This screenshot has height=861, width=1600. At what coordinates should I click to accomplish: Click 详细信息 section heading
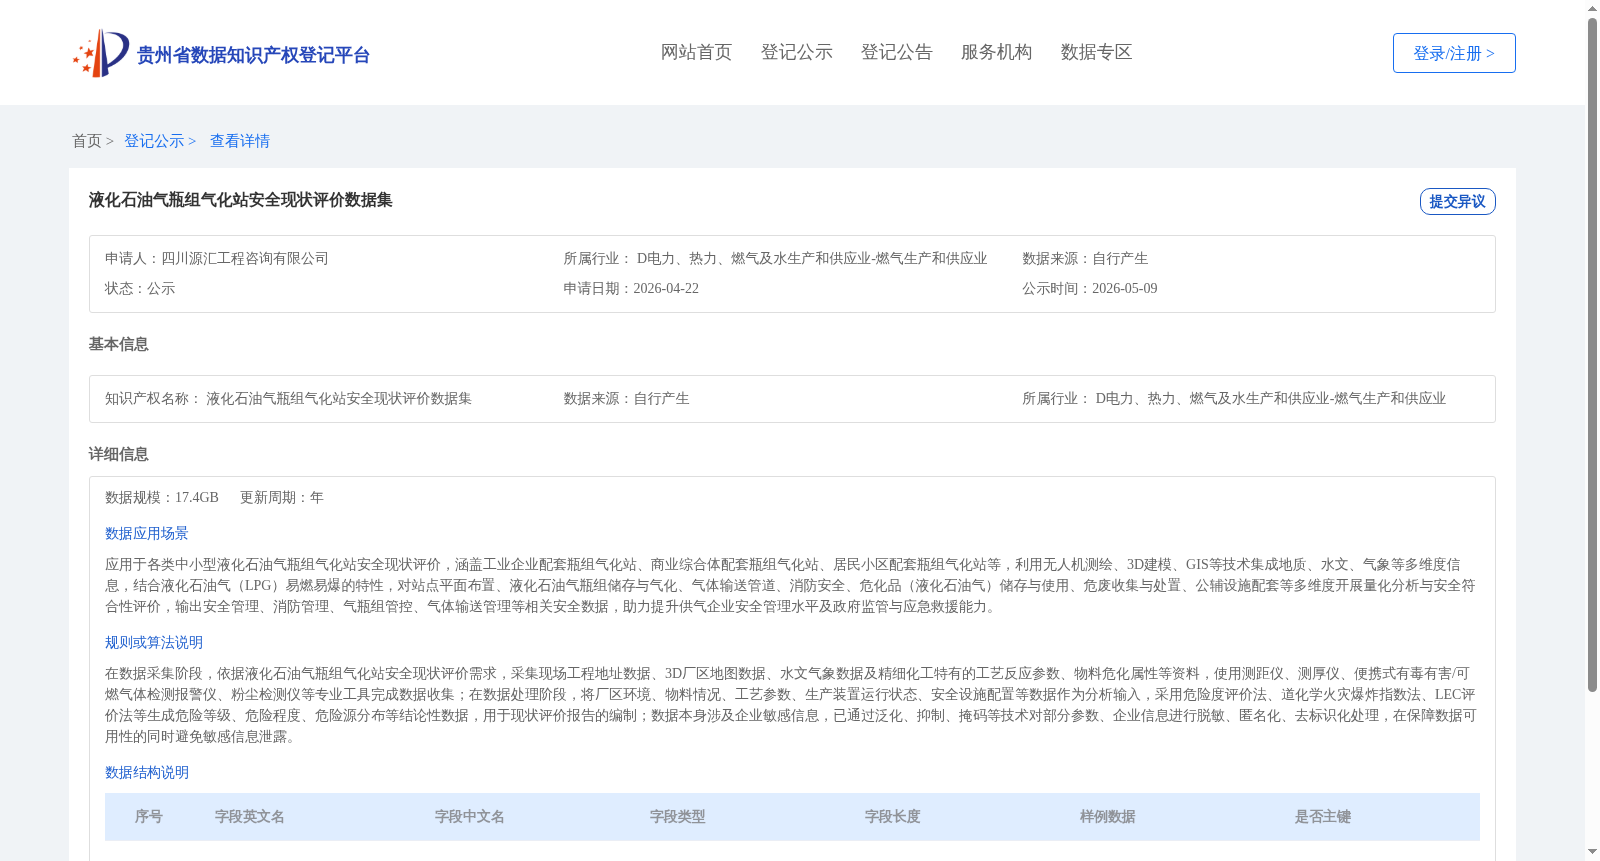[118, 454]
